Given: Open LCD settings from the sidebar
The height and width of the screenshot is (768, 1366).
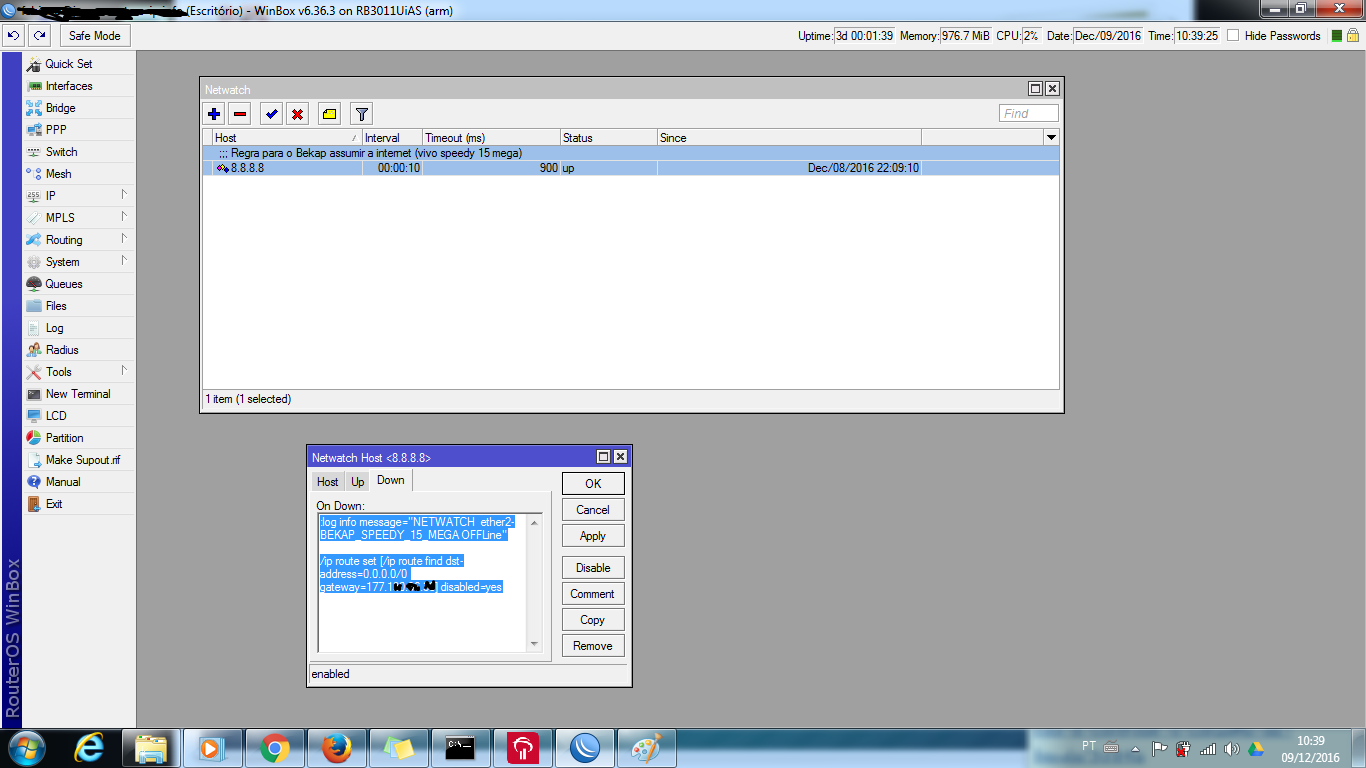Looking at the screenshot, I should pos(78,416).
